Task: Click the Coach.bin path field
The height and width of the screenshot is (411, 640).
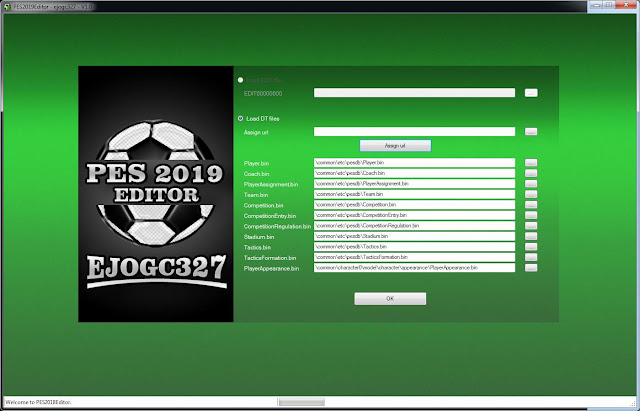Action: pos(414,173)
